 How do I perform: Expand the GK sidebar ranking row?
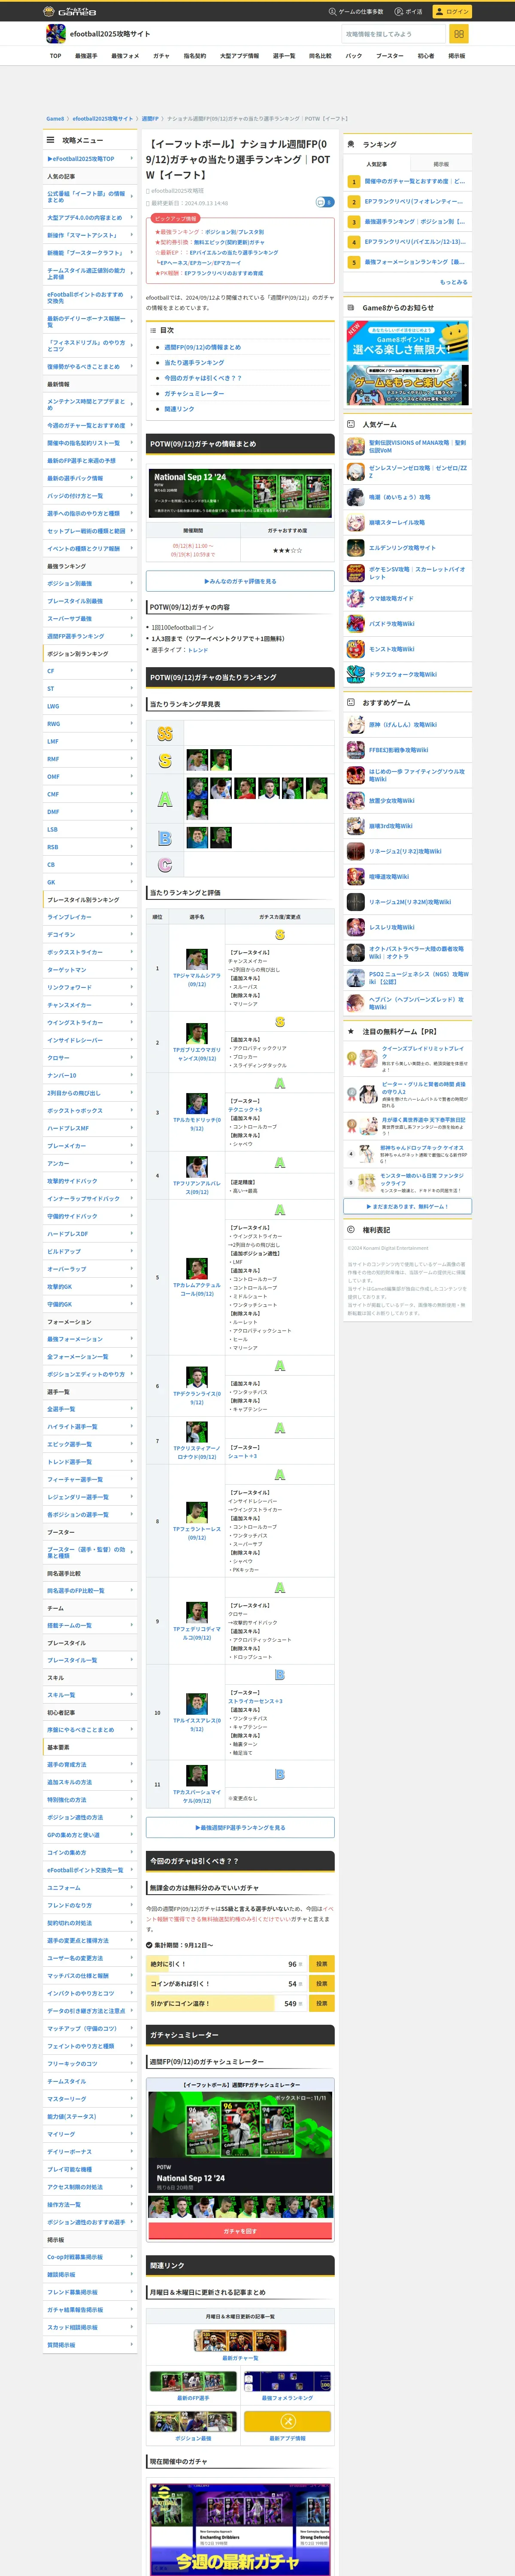90,882
